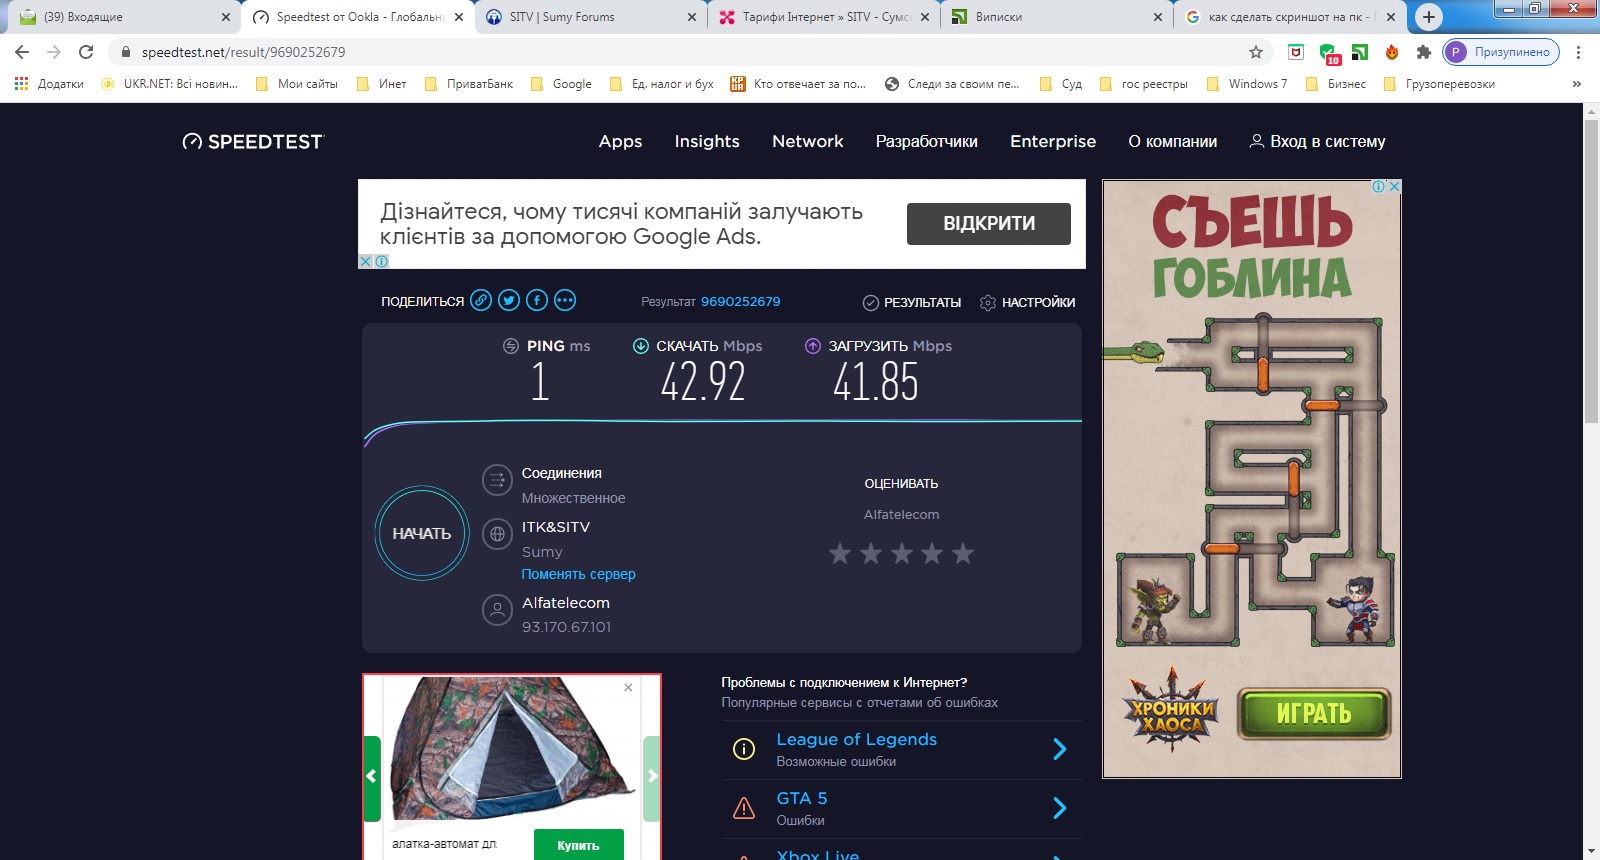The image size is (1600, 860).
Task: Open РЕЗУЛЬТАТЫ results history
Action: pyautogui.click(x=912, y=302)
